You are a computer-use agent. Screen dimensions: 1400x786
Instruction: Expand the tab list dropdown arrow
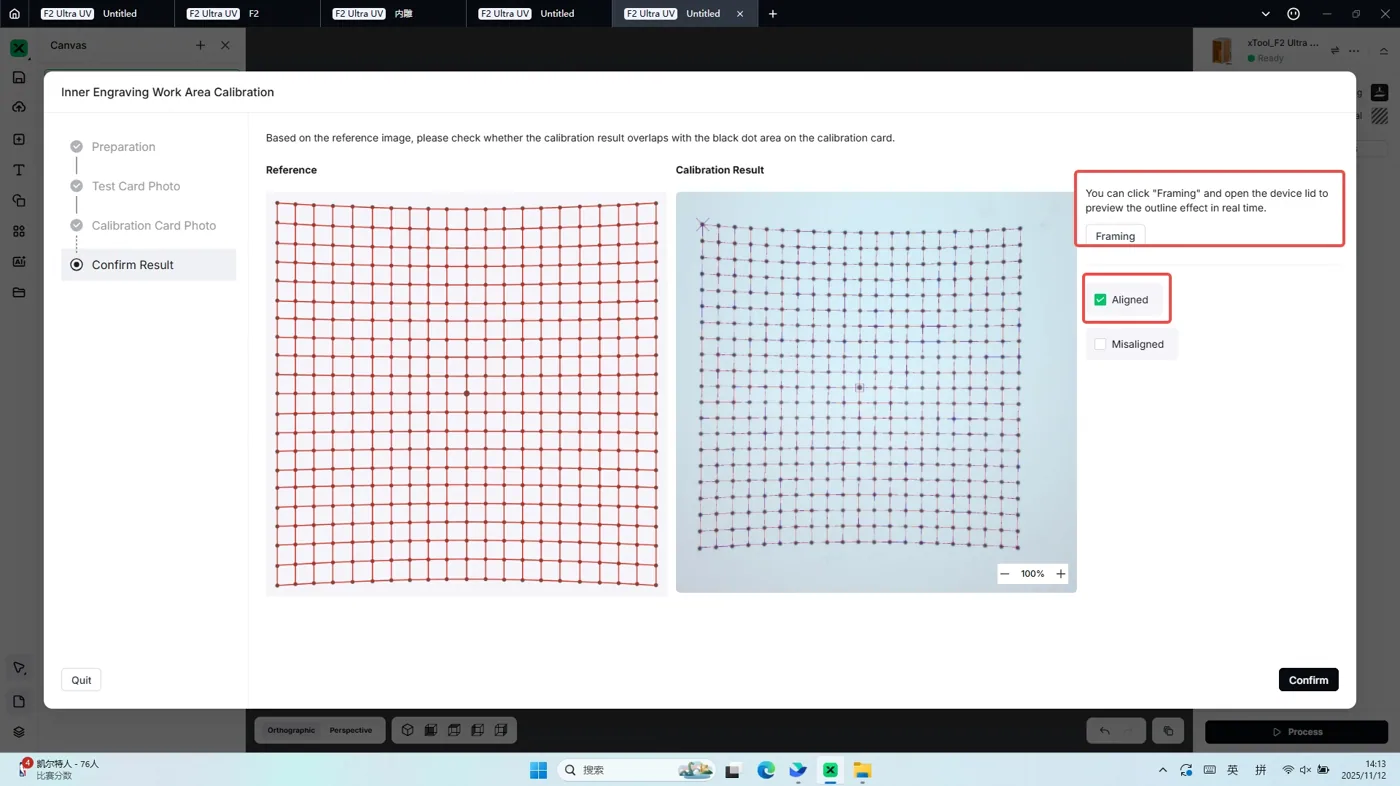(1265, 14)
